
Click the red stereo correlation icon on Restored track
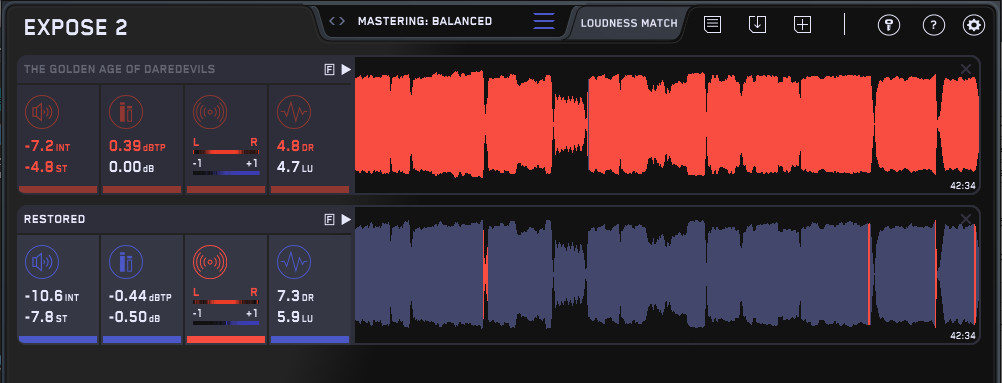tap(210, 262)
